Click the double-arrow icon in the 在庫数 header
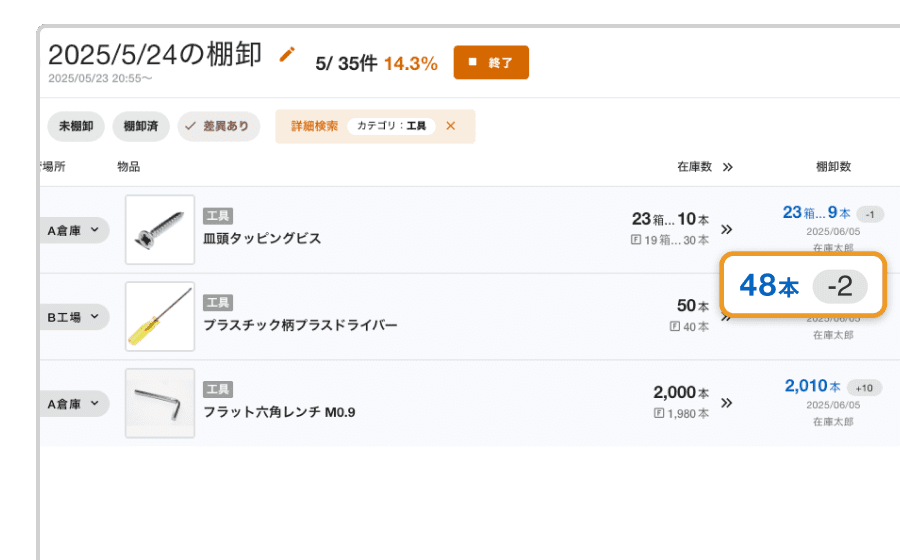Image resolution: width=900 pixels, height=560 pixels. tap(727, 167)
